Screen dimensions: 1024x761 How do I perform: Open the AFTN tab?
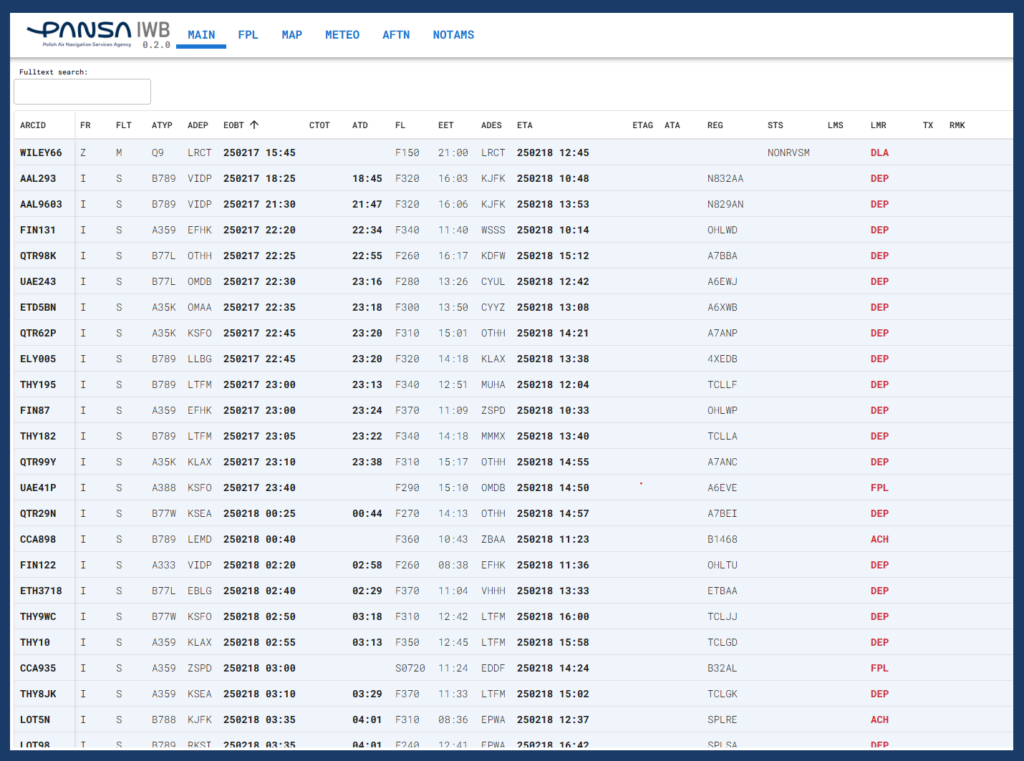point(396,35)
